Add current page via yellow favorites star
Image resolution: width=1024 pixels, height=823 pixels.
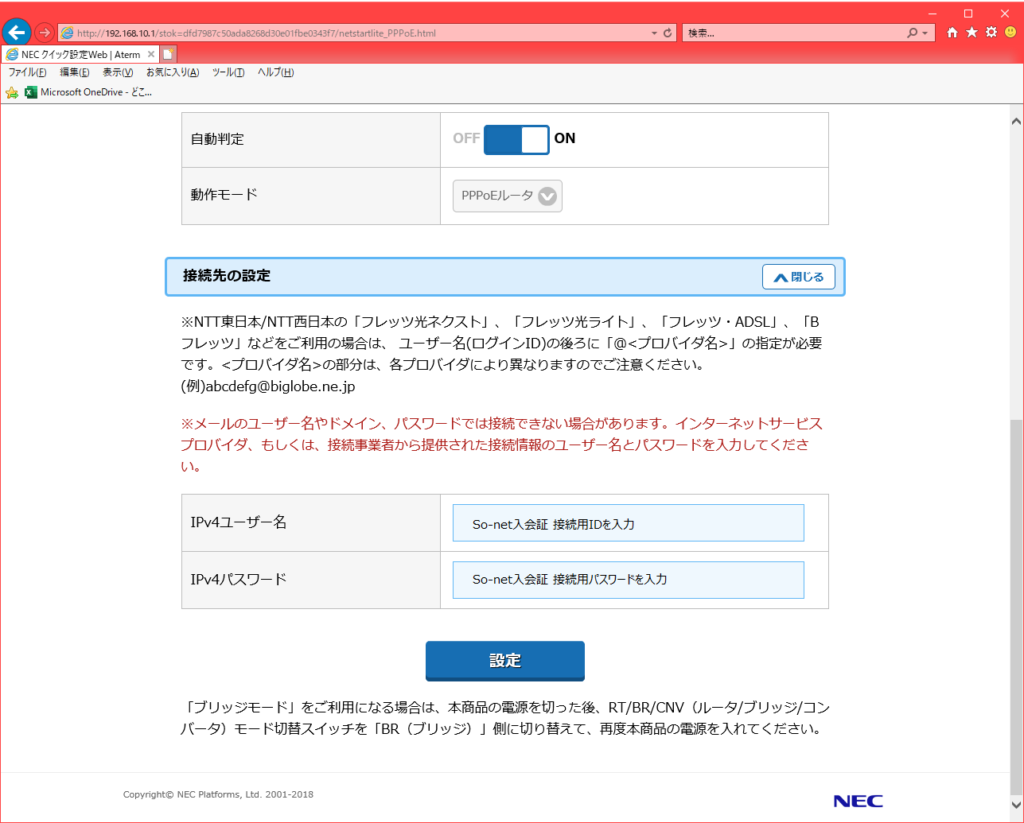coord(10,93)
